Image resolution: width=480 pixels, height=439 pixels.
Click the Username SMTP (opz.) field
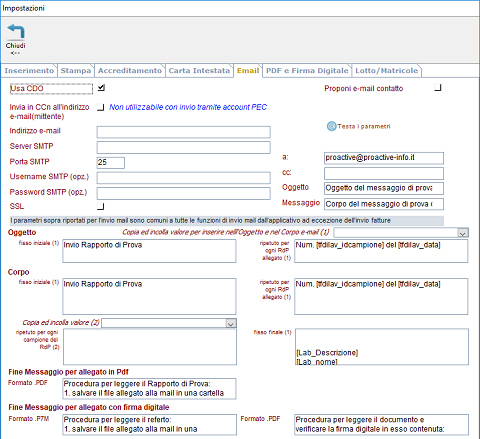pos(183,178)
